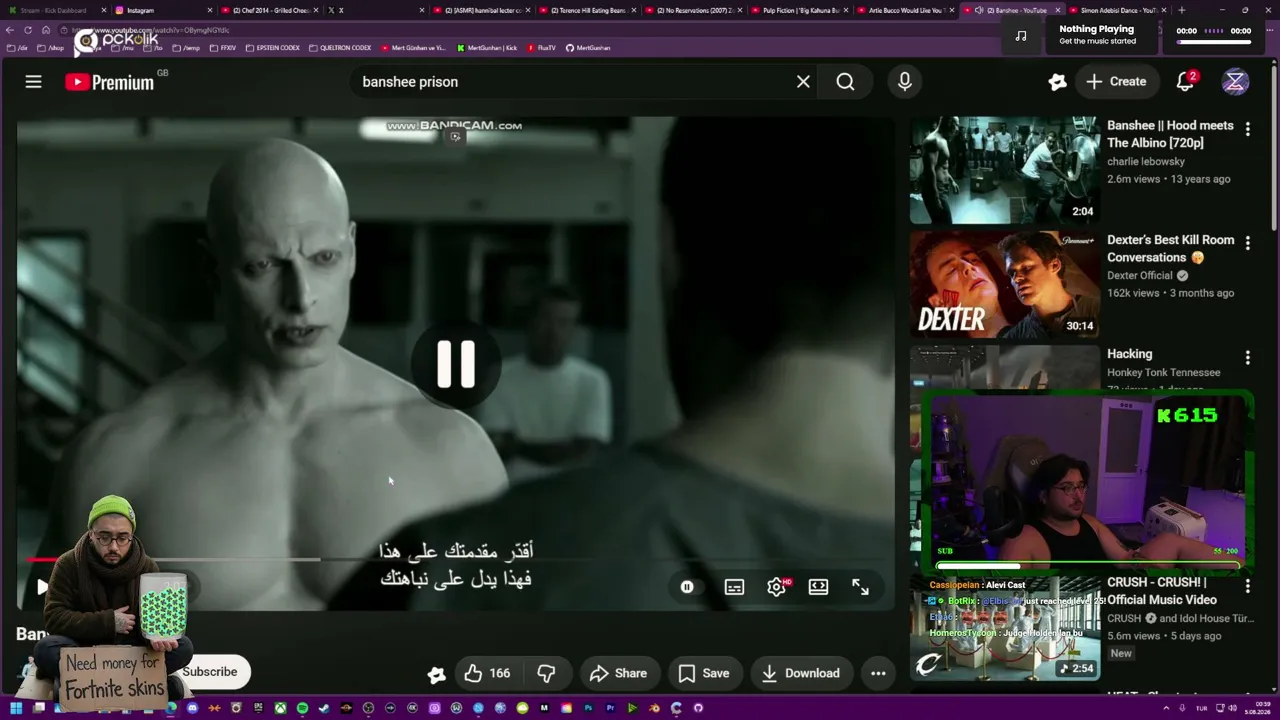The image size is (1280, 720).
Task: Open the QUELTRON CODEX bookmark
Action: (340, 48)
